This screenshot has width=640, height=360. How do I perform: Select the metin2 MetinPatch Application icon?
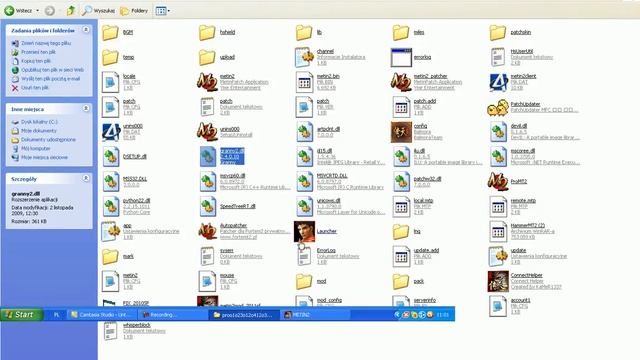[207, 82]
